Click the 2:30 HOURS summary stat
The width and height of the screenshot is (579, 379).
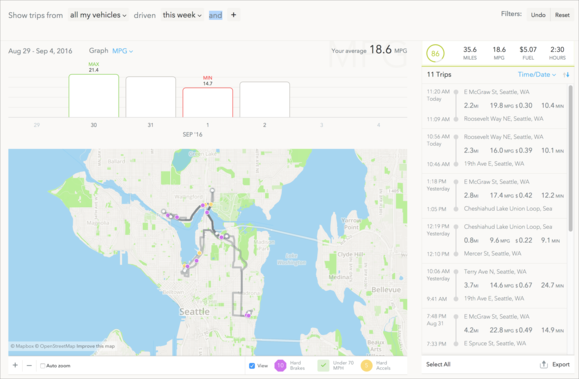[x=557, y=53]
